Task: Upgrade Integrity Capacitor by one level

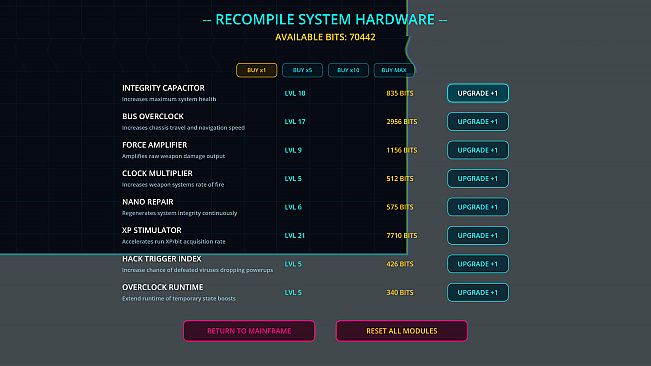Action: pyautogui.click(x=477, y=93)
